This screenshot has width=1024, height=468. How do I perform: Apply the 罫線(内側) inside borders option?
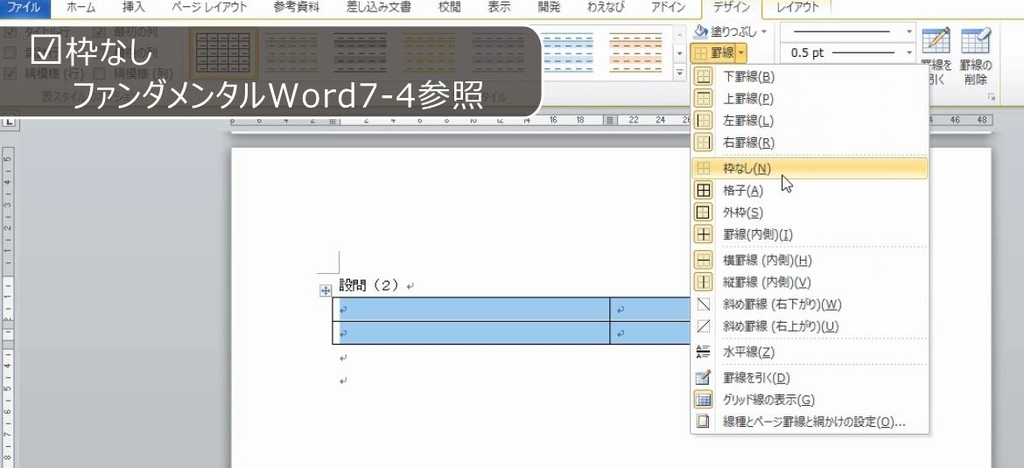809,234
